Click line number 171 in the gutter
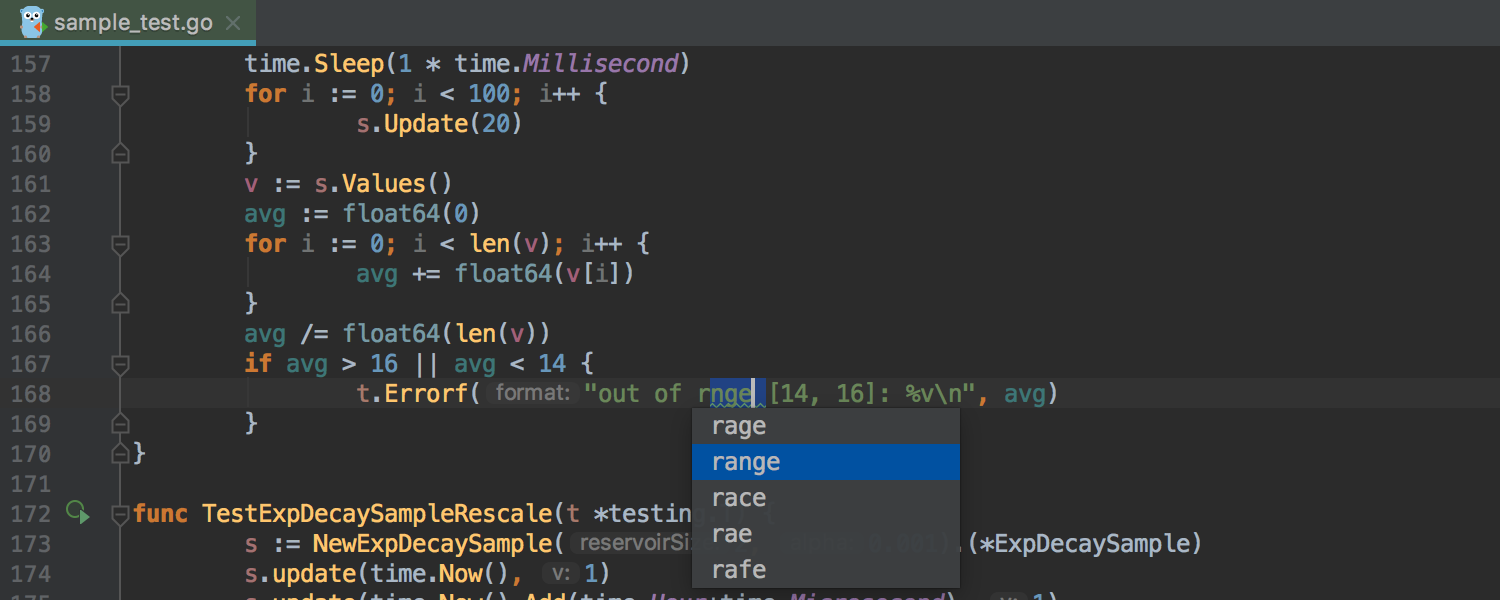The height and width of the screenshot is (600, 1500). click(x=30, y=484)
